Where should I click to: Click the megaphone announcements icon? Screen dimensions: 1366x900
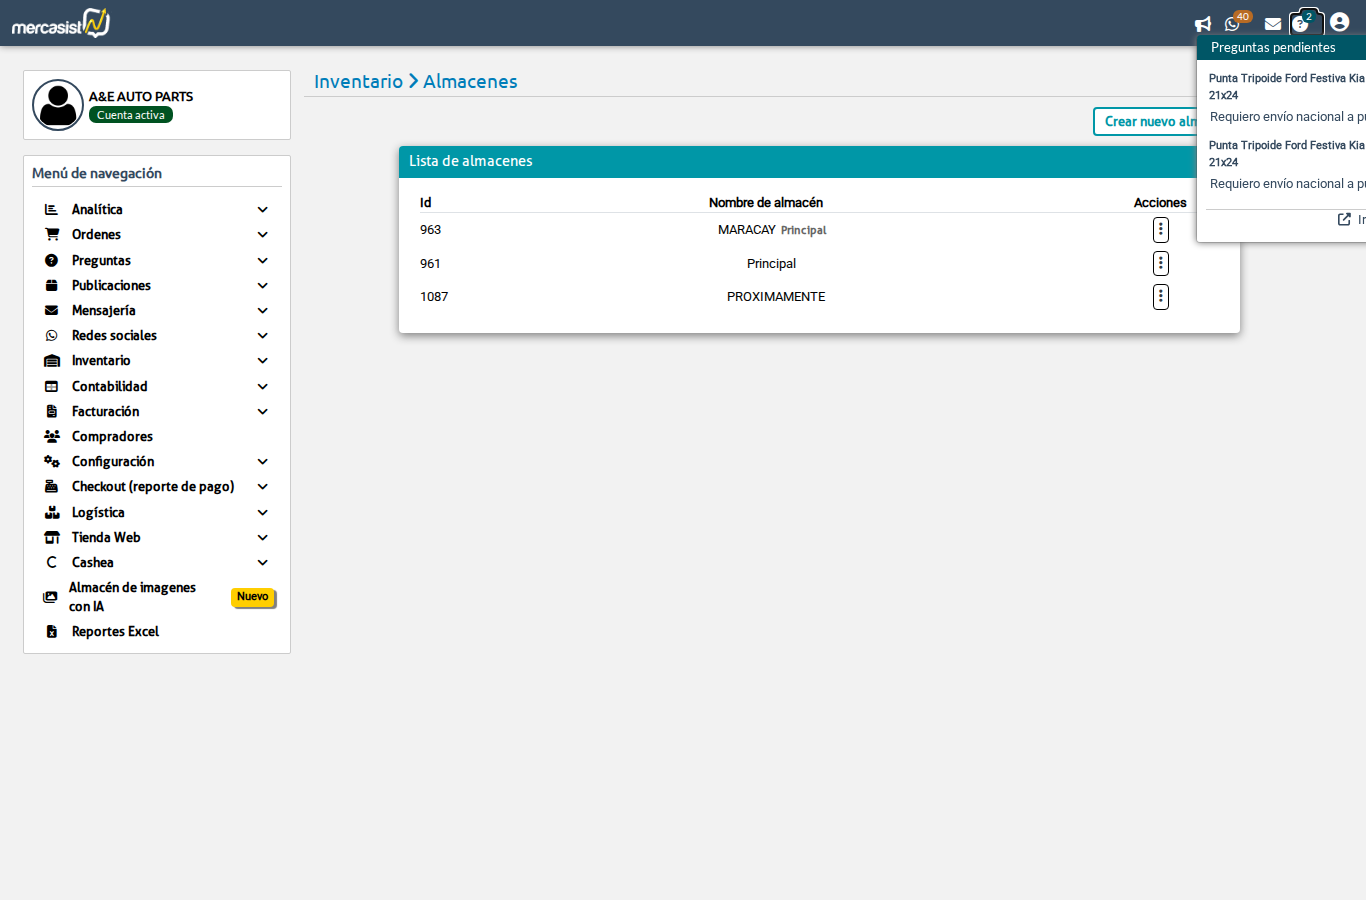[x=1203, y=24]
